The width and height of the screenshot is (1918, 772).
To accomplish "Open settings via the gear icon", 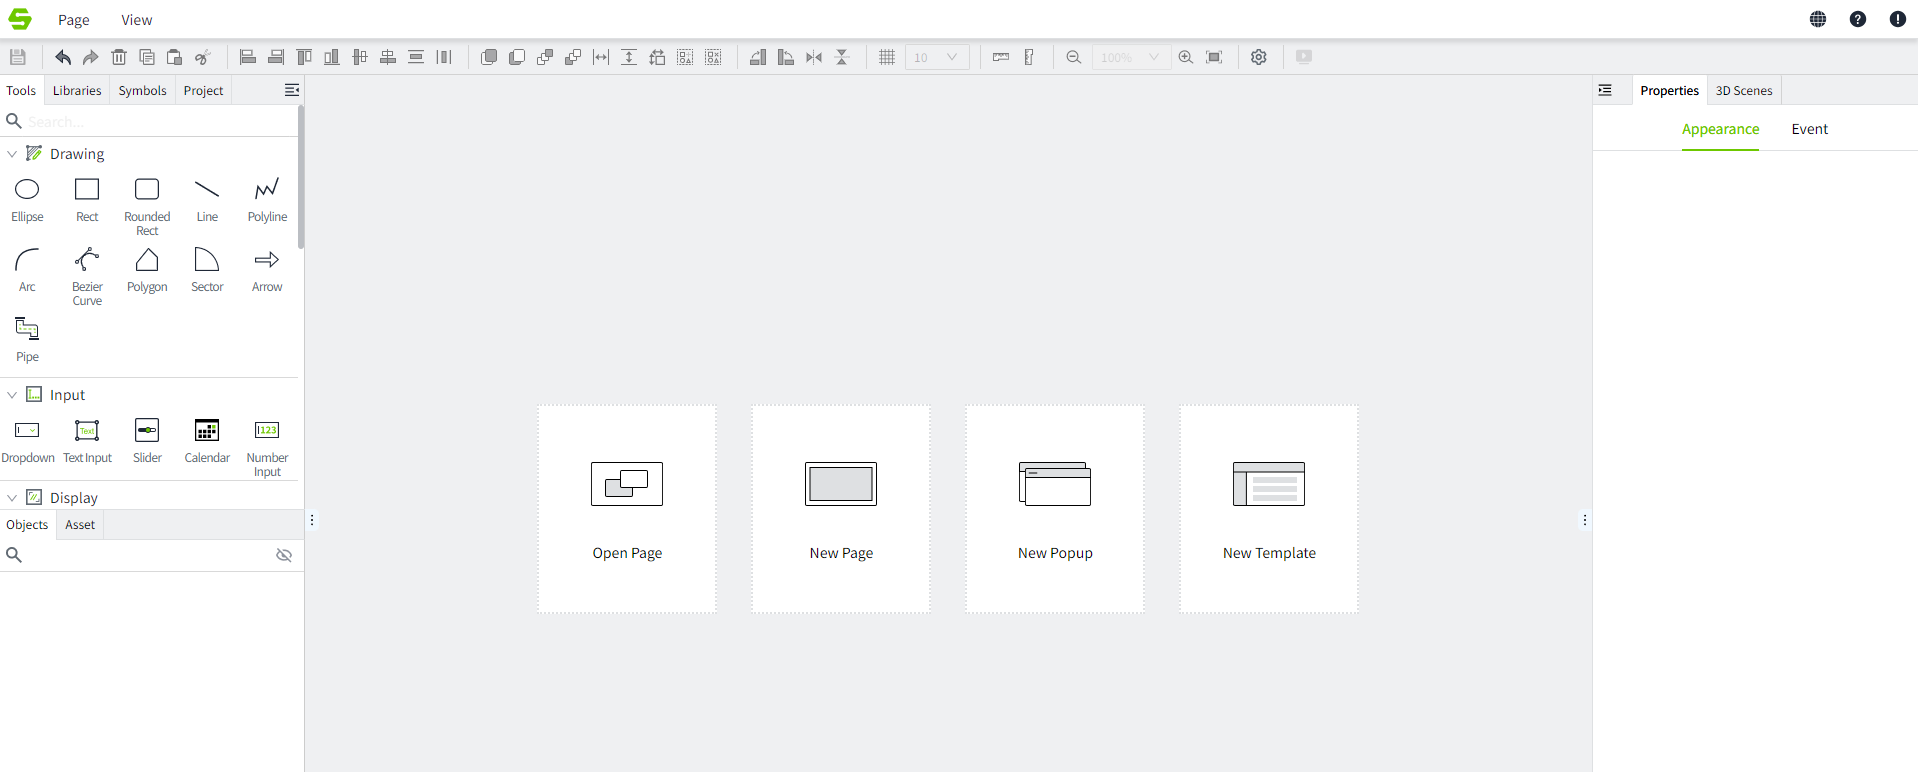I will point(1259,57).
